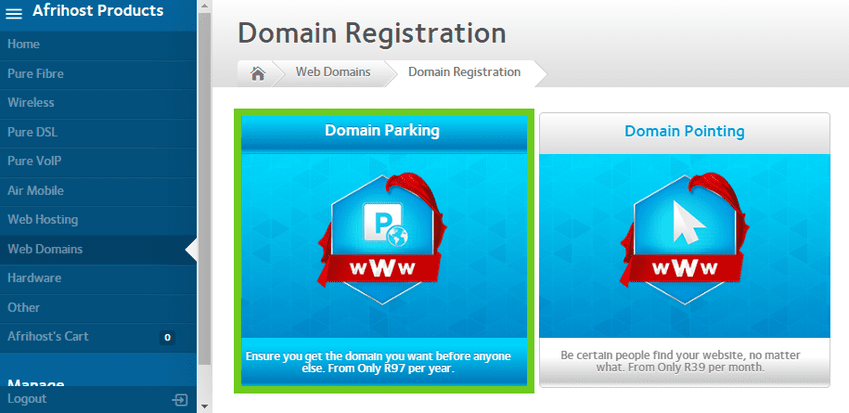Click the Web Domains breadcrumb link
Screen dimensions: 849x413
click(x=333, y=72)
